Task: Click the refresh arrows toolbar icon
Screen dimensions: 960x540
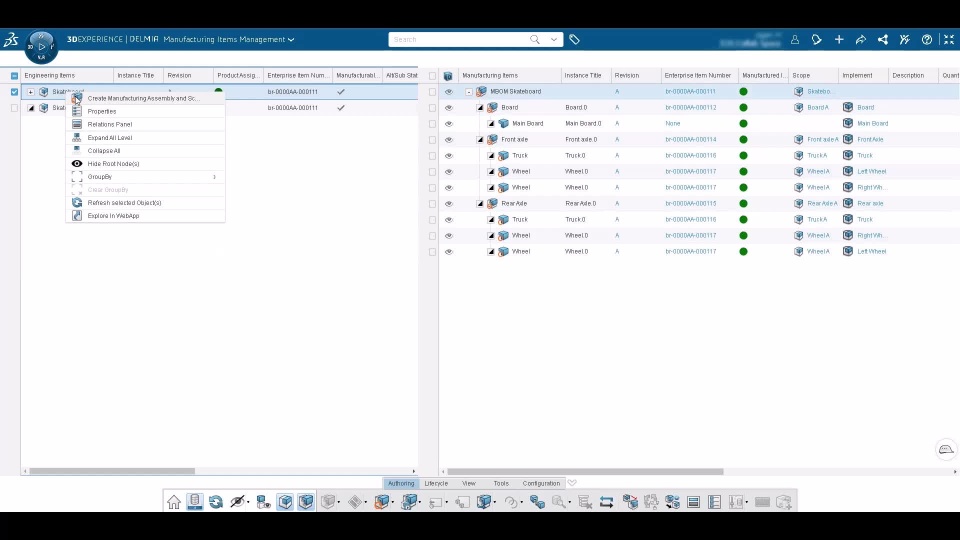Action: (x=216, y=502)
